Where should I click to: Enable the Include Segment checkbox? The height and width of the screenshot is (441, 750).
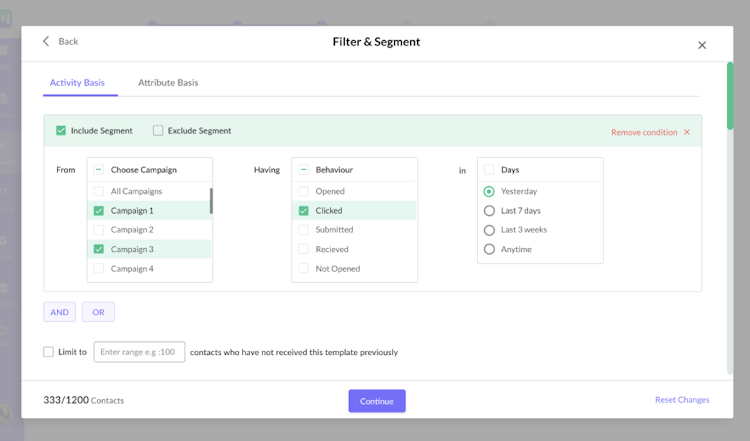coord(61,131)
